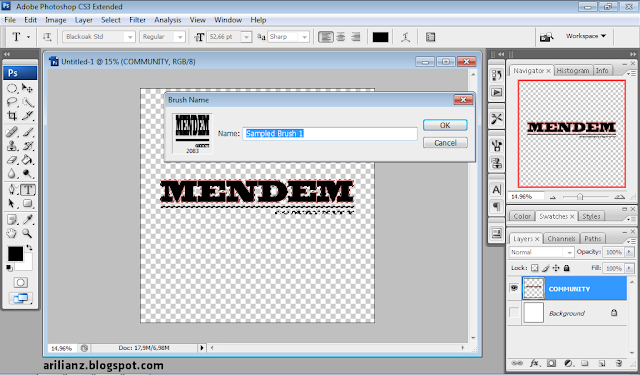Click the Create warped text icon
Screen dimensions: 640x375
(405, 37)
